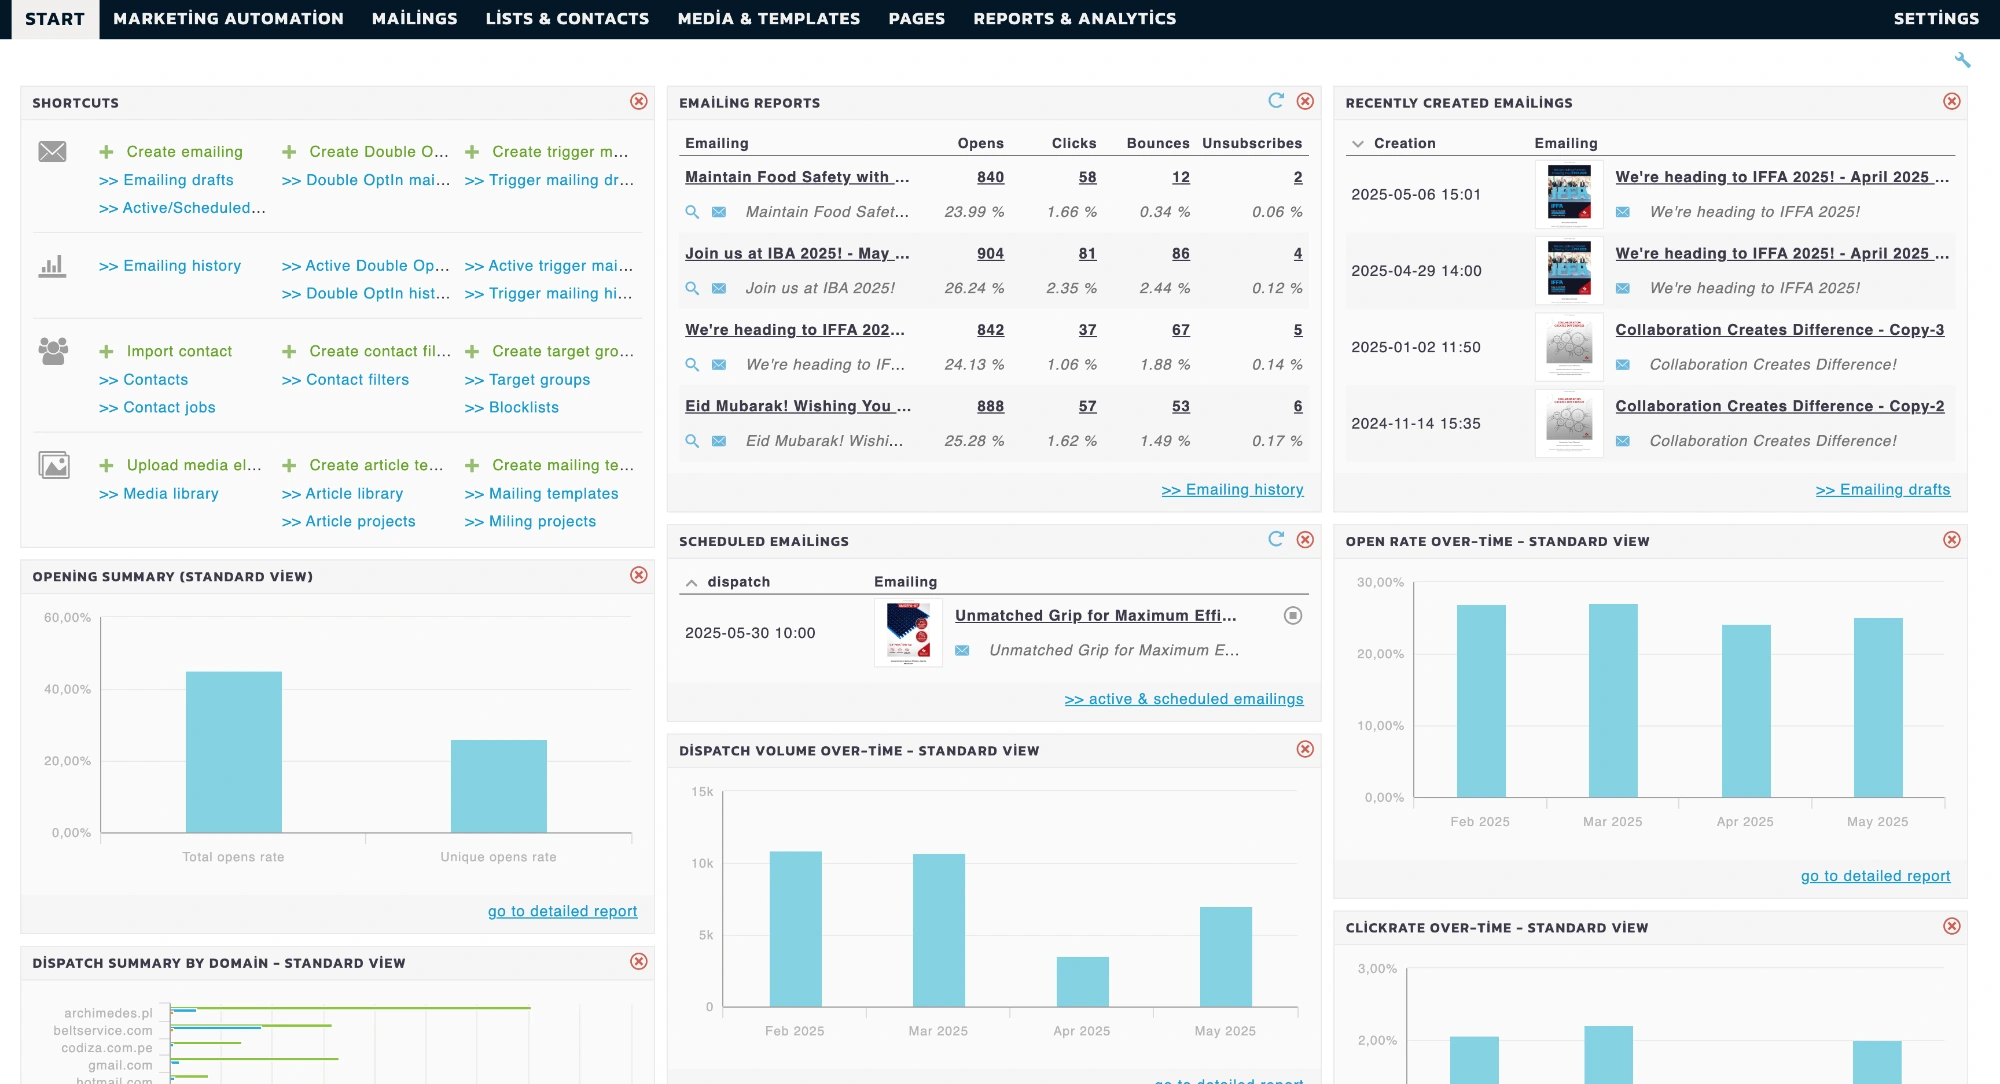Collapse the dispatch column in Scheduled Emailings
Screen dimensions: 2000x1084
691,580
